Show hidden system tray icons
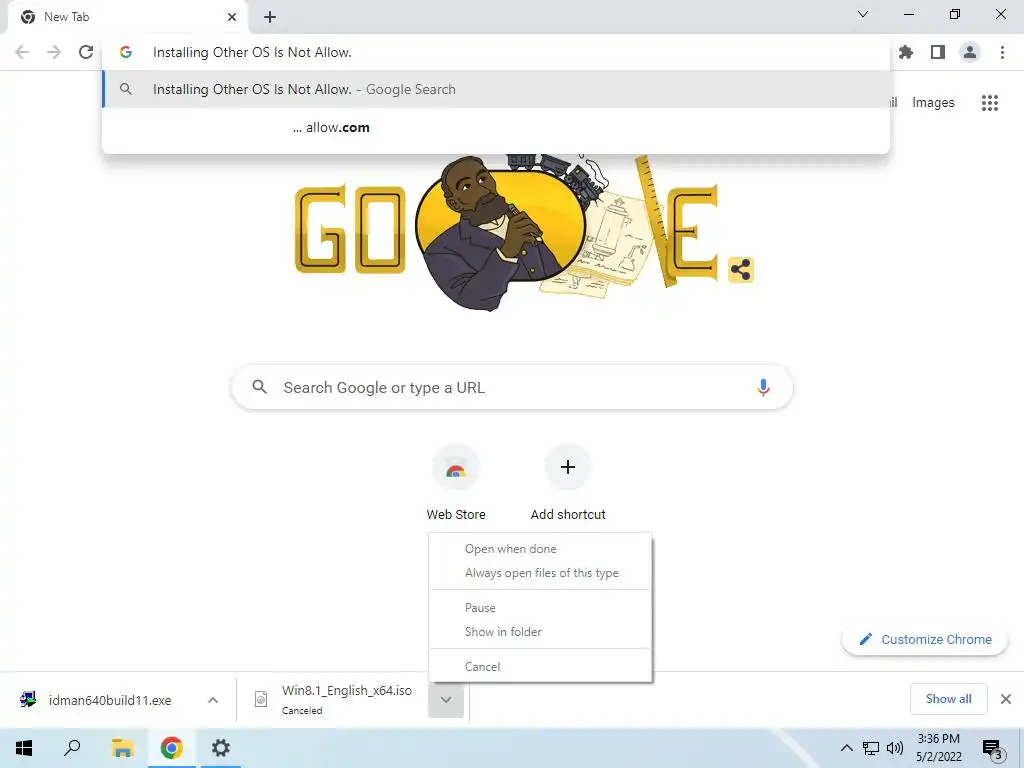The image size is (1024, 768). point(846,748)
